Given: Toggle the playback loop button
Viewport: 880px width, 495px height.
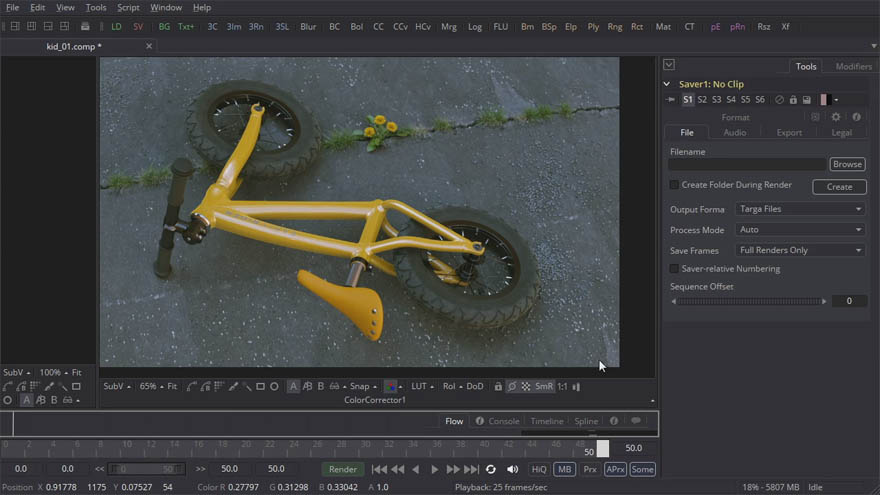Looking at the screenshot, I should (x=491, y=469).
